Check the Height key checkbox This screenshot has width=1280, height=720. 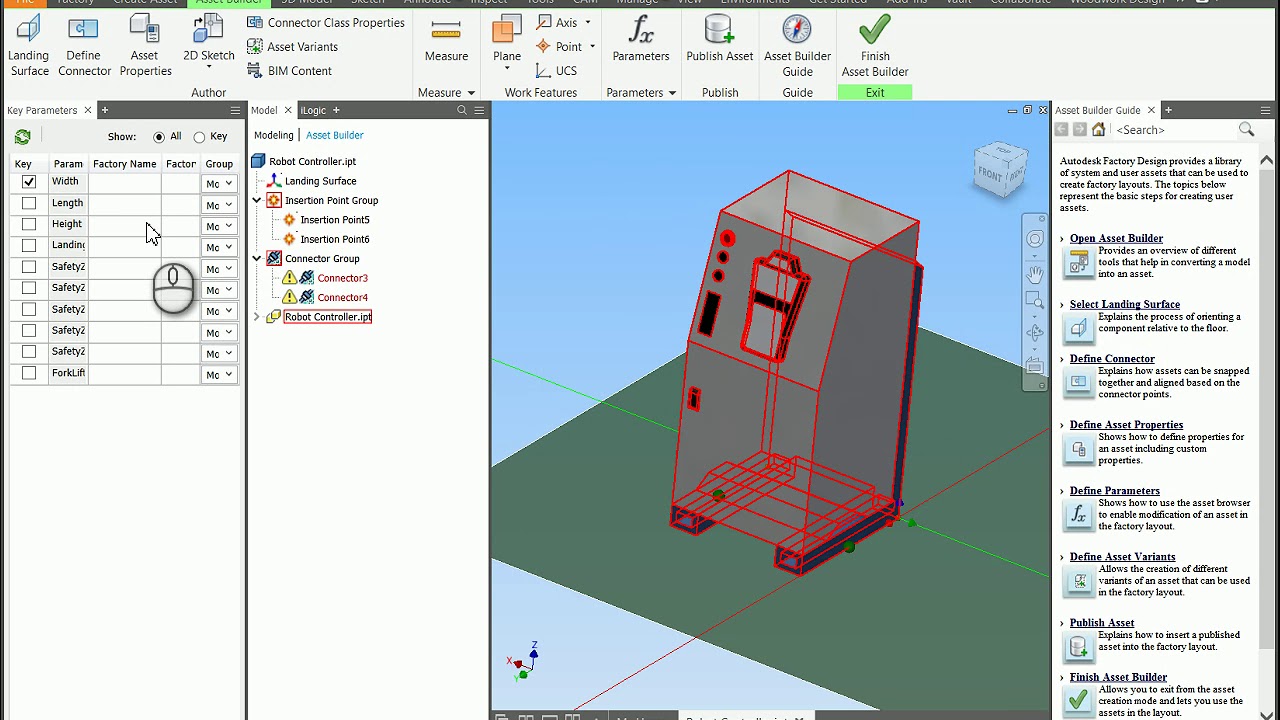point(29,224)
